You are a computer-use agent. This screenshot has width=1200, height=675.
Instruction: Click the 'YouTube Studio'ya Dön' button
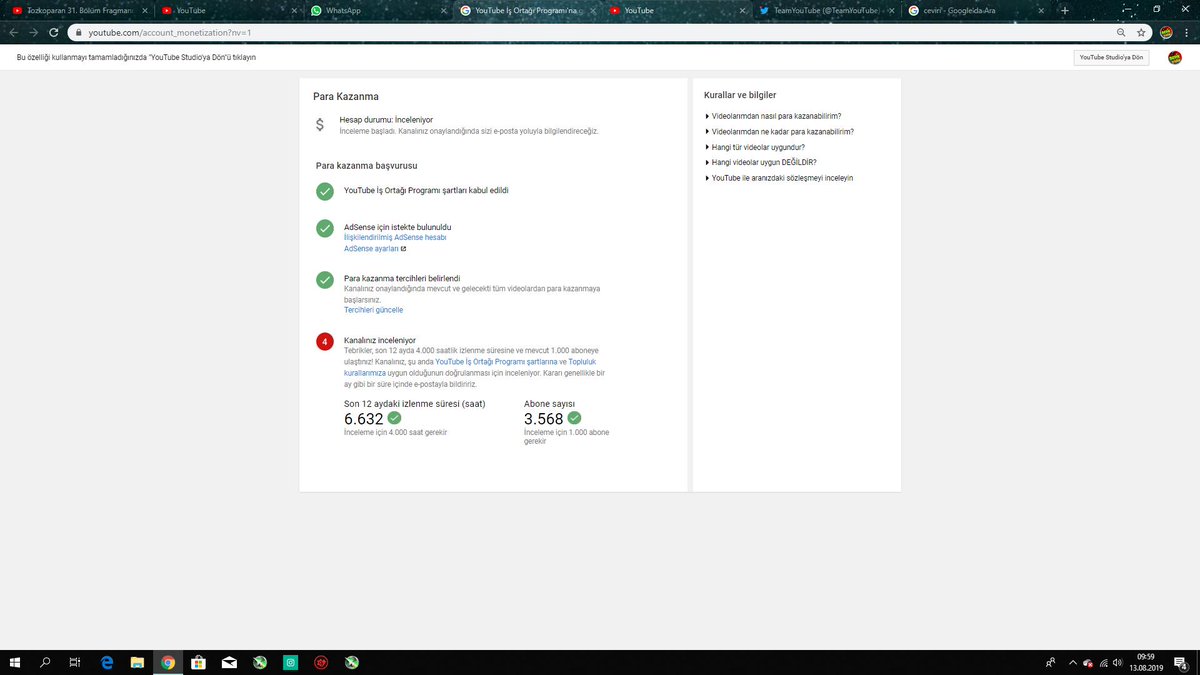tap(1111, 58)
